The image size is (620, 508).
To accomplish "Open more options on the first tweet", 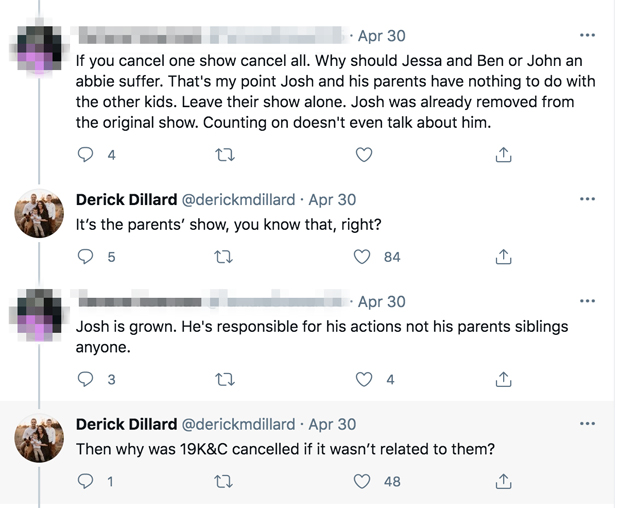I will click(x=587, y=36).
